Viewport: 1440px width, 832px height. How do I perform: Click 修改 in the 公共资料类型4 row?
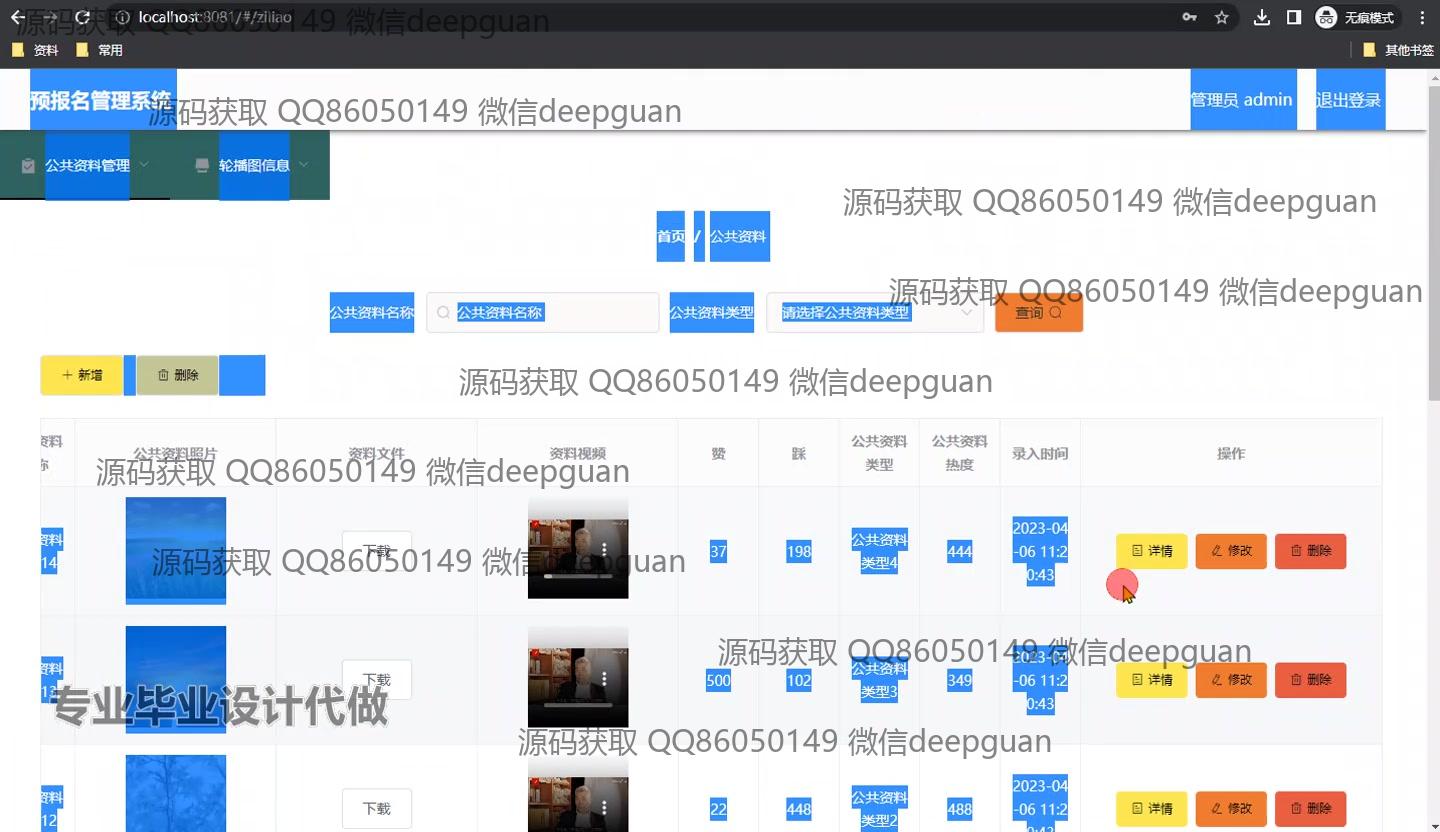coord(1231,551)
